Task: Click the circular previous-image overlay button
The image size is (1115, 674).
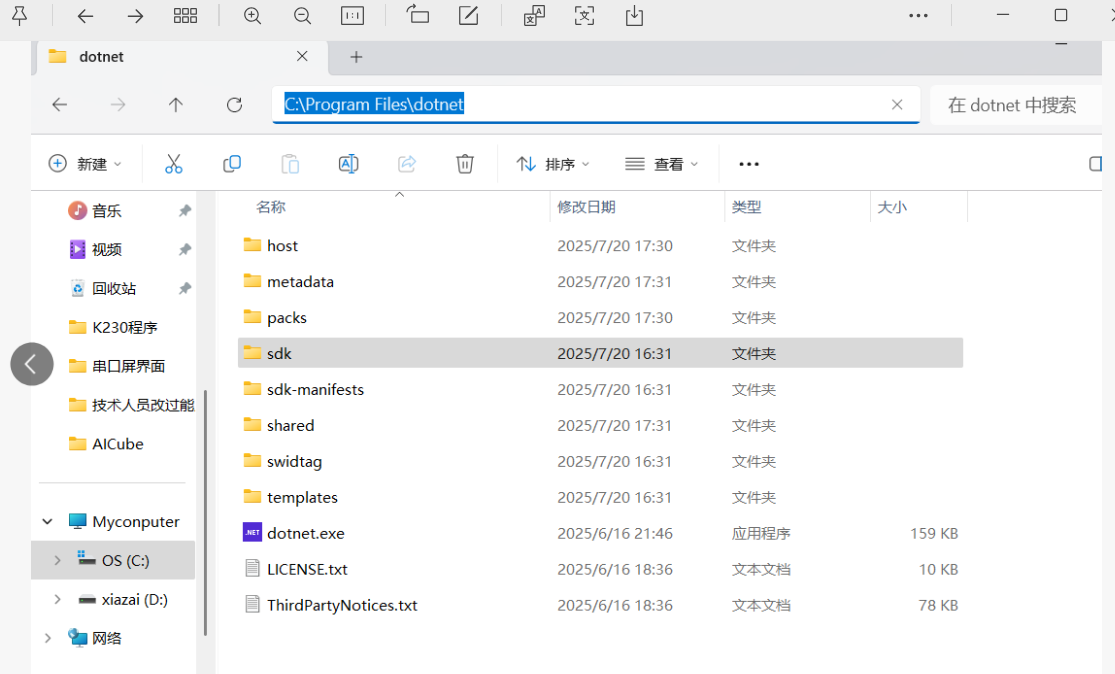Action: click(32, 364)
